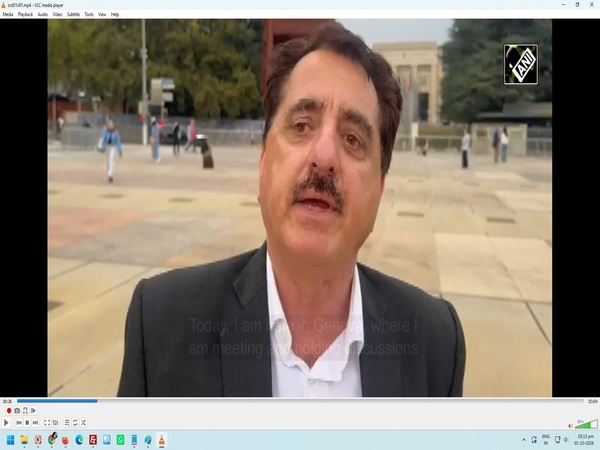Close the VLC media player window

[592, 5]
